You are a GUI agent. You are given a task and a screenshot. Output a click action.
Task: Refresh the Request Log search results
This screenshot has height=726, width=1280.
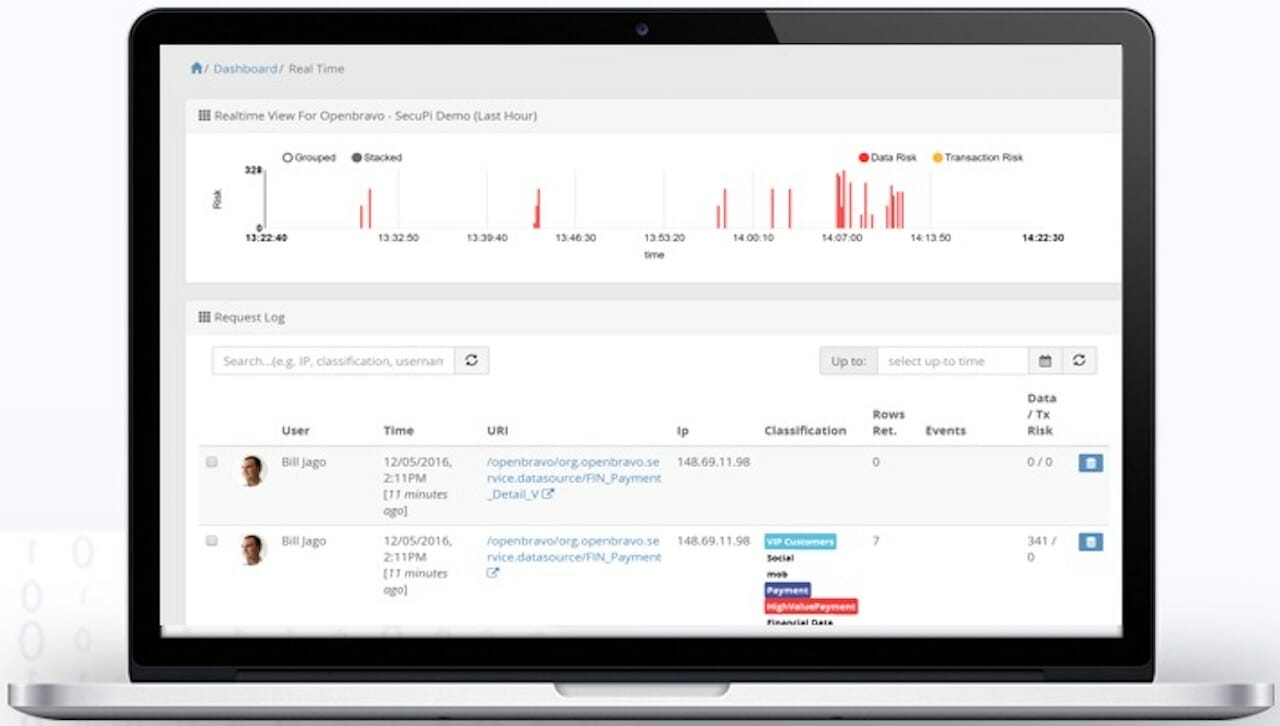click(x=471, y=360)
